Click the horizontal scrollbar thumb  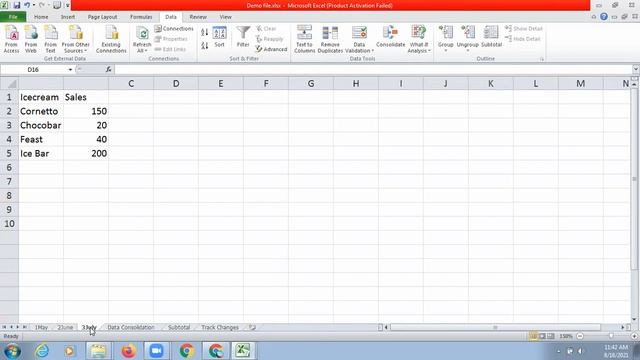(x=495, y=327)
